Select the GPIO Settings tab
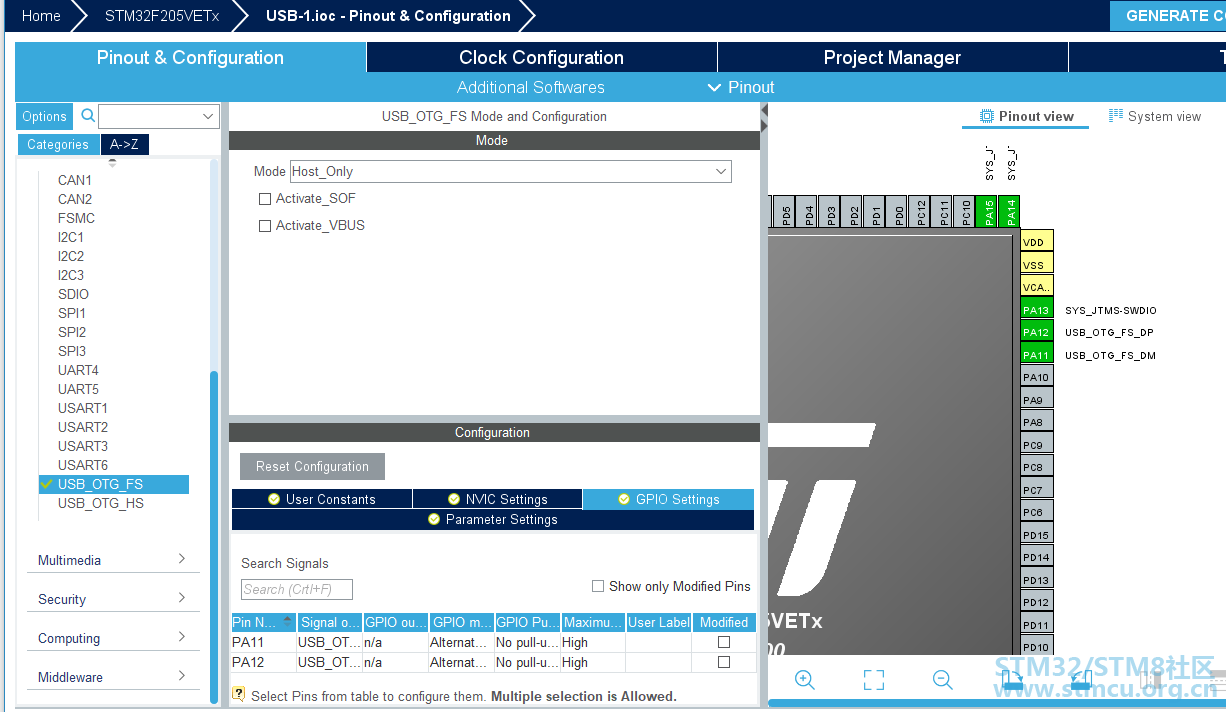This screenshot has height=712, width=1226. [x=668, y=499]
